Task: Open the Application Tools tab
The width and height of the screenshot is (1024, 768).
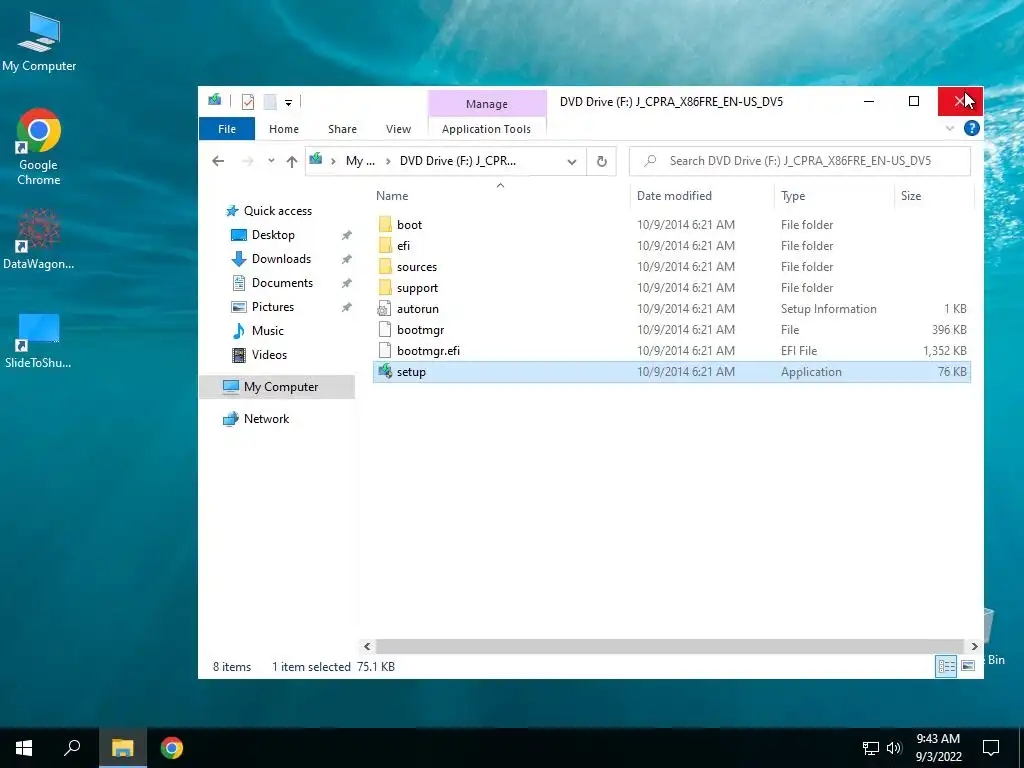Action: pyautogui.click(x=487, y=129)
